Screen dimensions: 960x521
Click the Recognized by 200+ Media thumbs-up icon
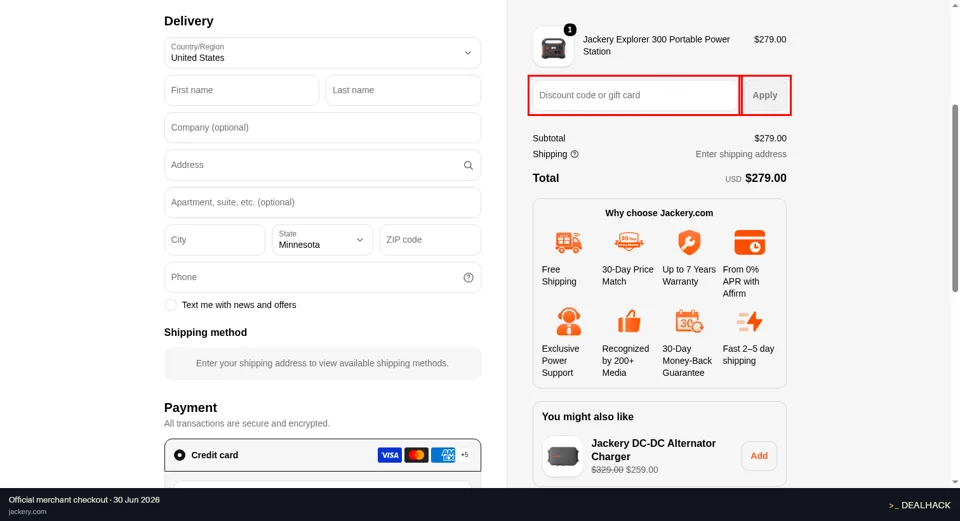click(628, 321)
